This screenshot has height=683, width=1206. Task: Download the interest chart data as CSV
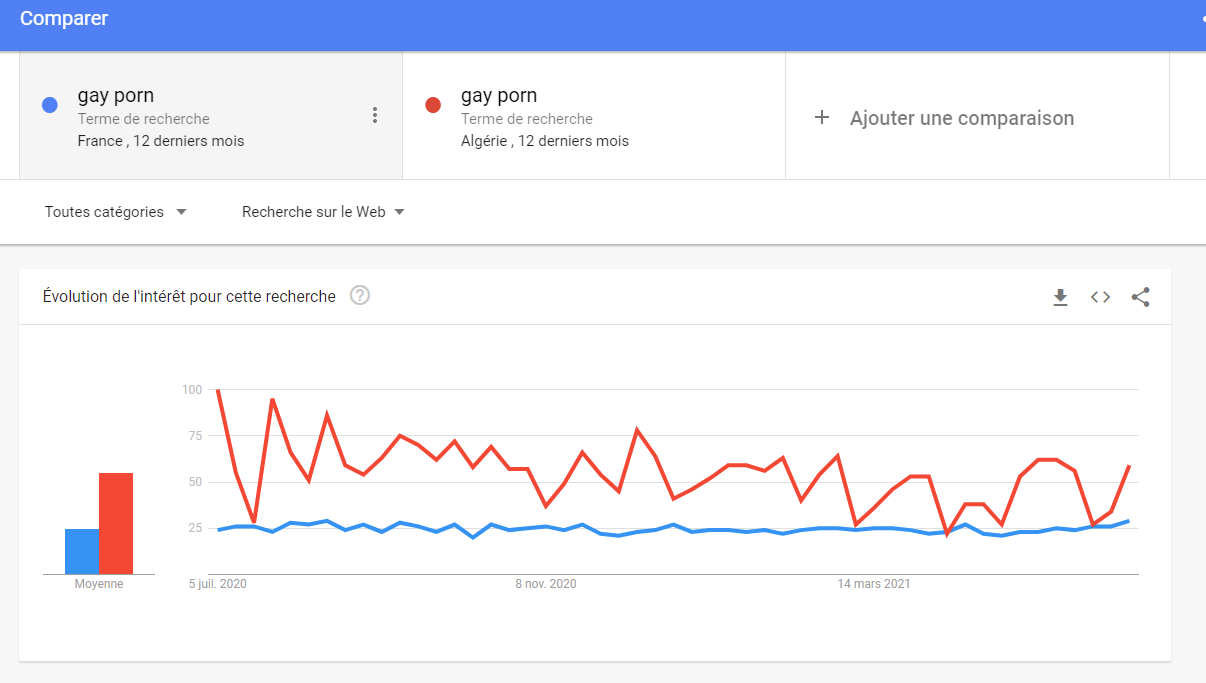[1060, 297]
